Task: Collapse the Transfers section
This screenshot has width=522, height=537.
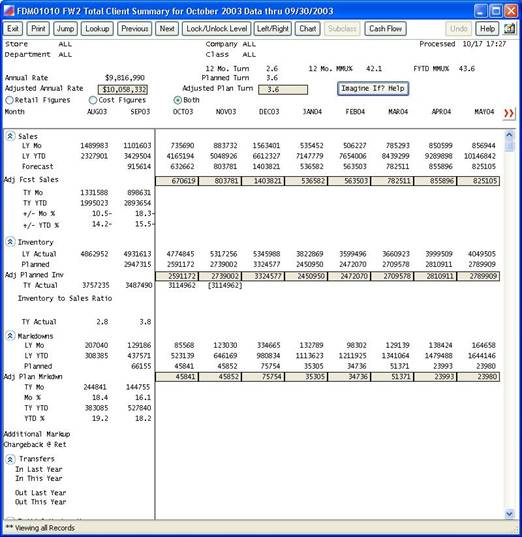Action: 10,459
